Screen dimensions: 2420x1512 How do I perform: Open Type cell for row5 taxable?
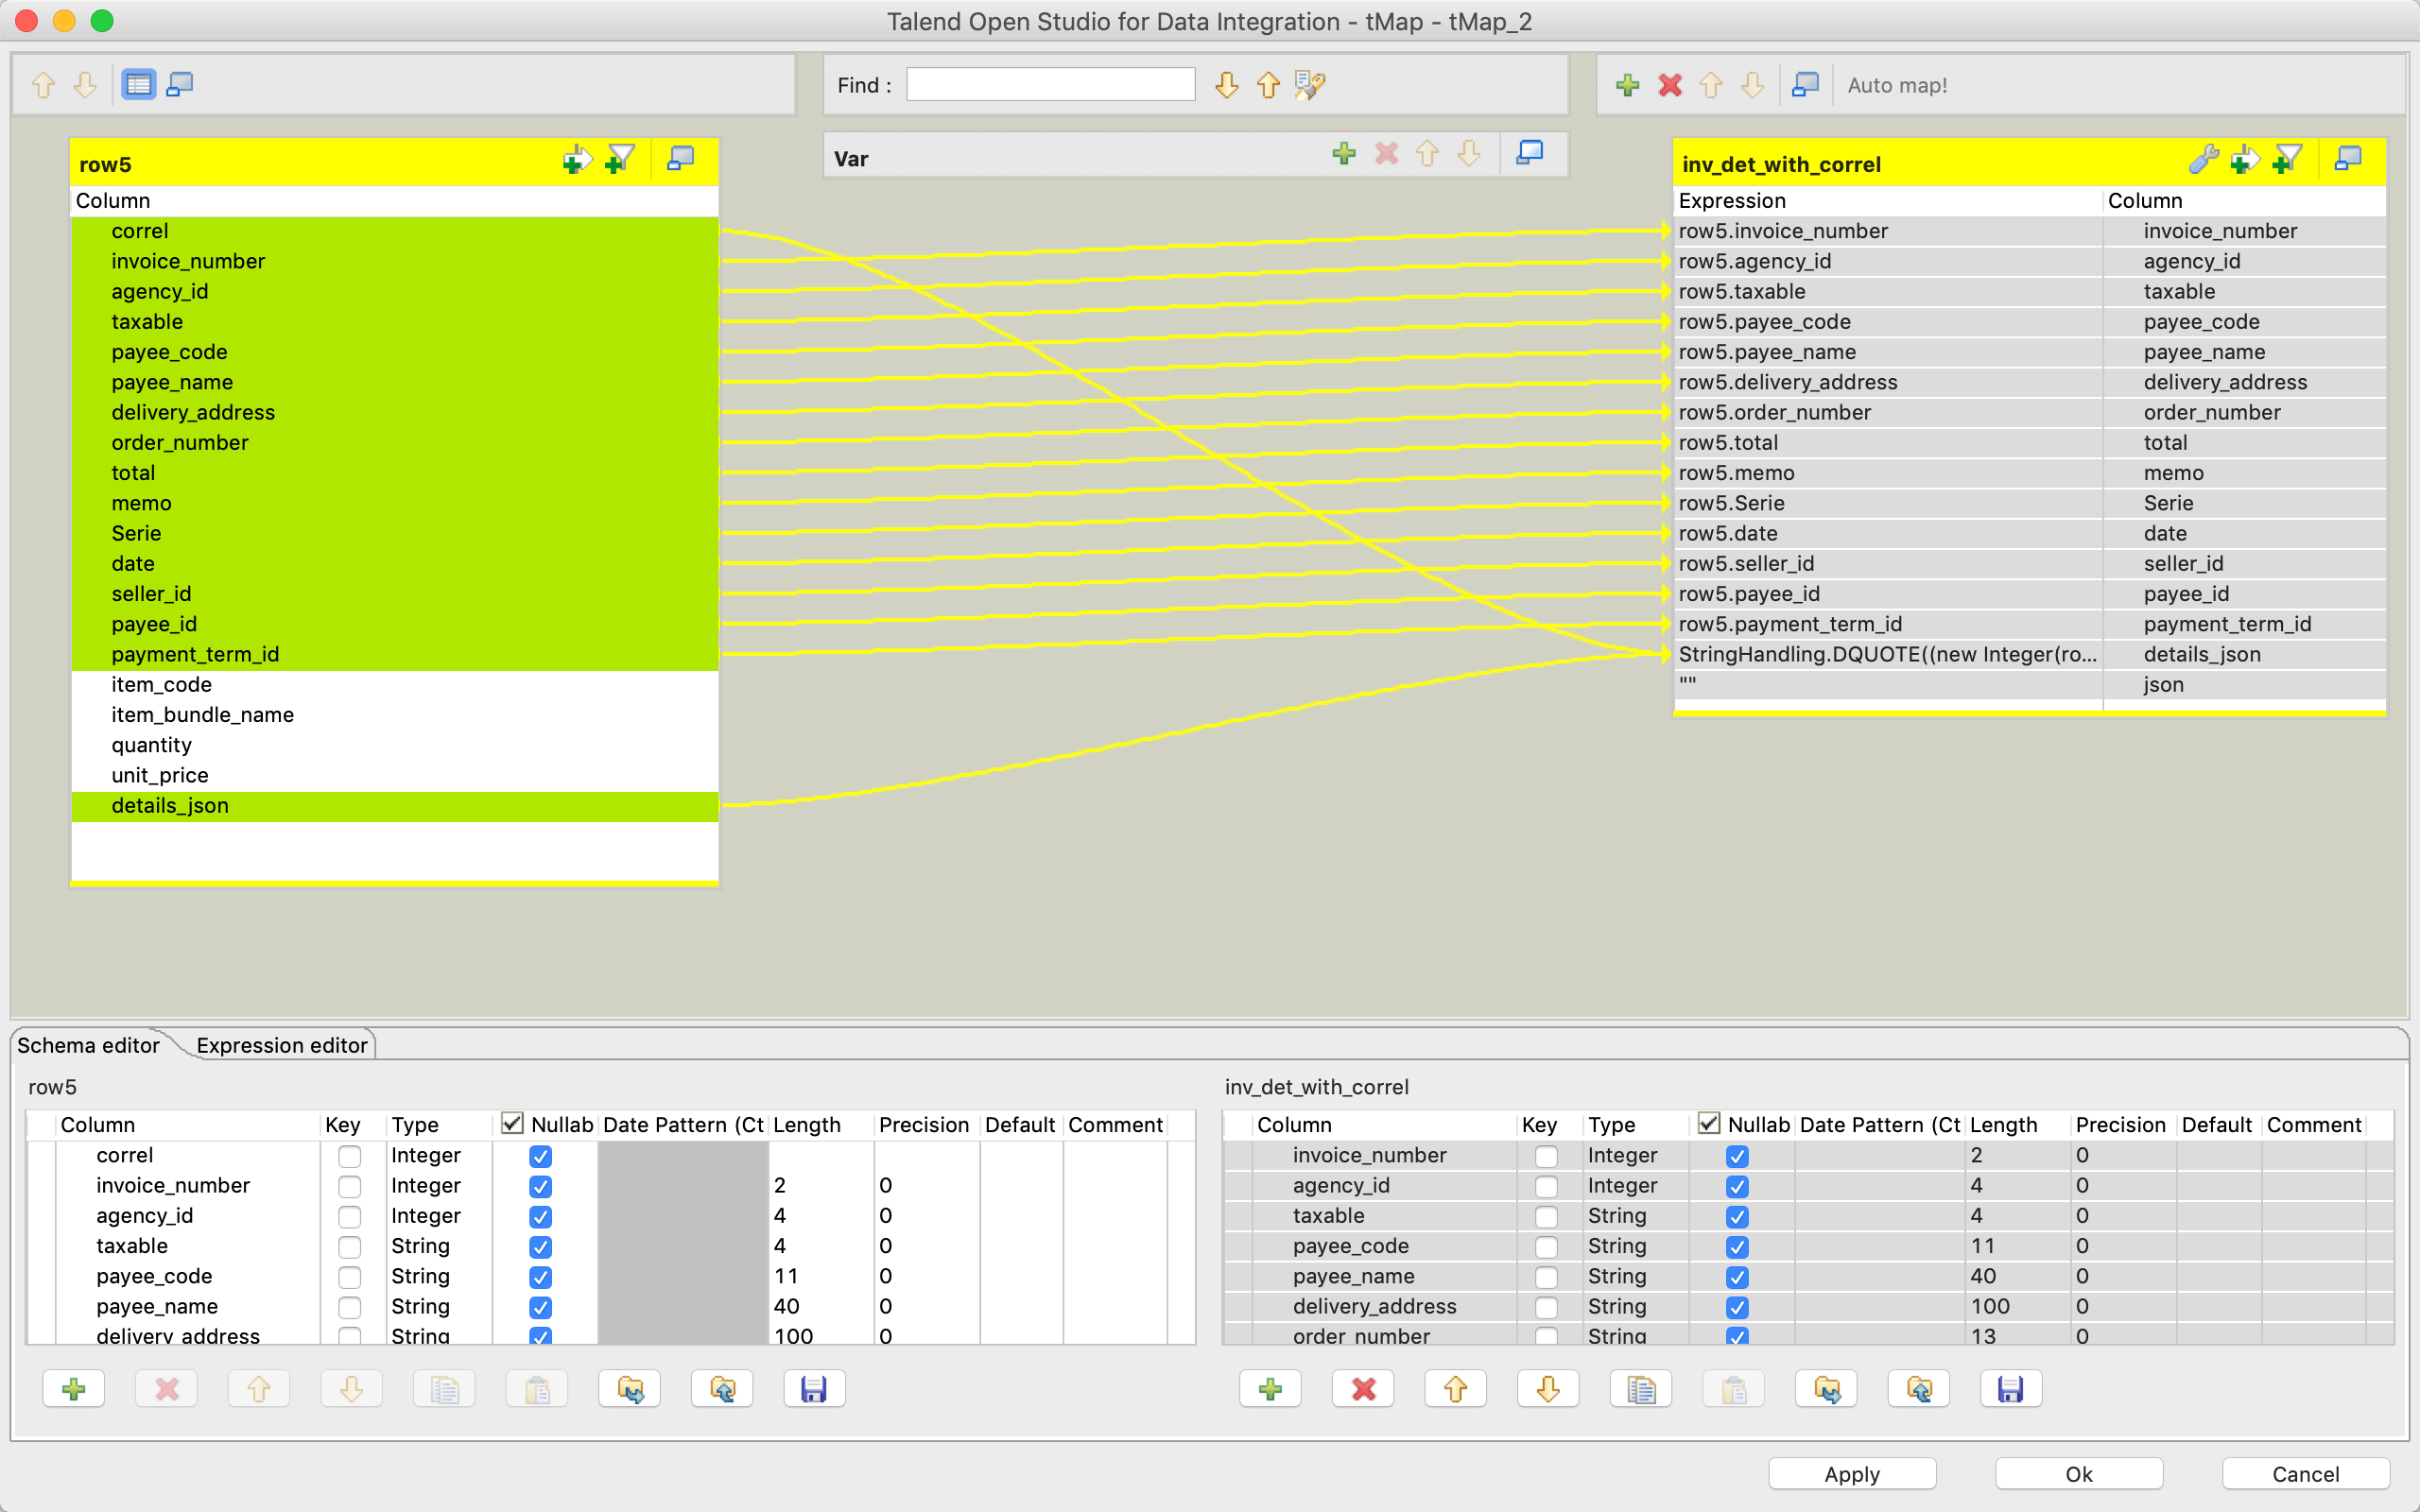tap(439, 1246)
